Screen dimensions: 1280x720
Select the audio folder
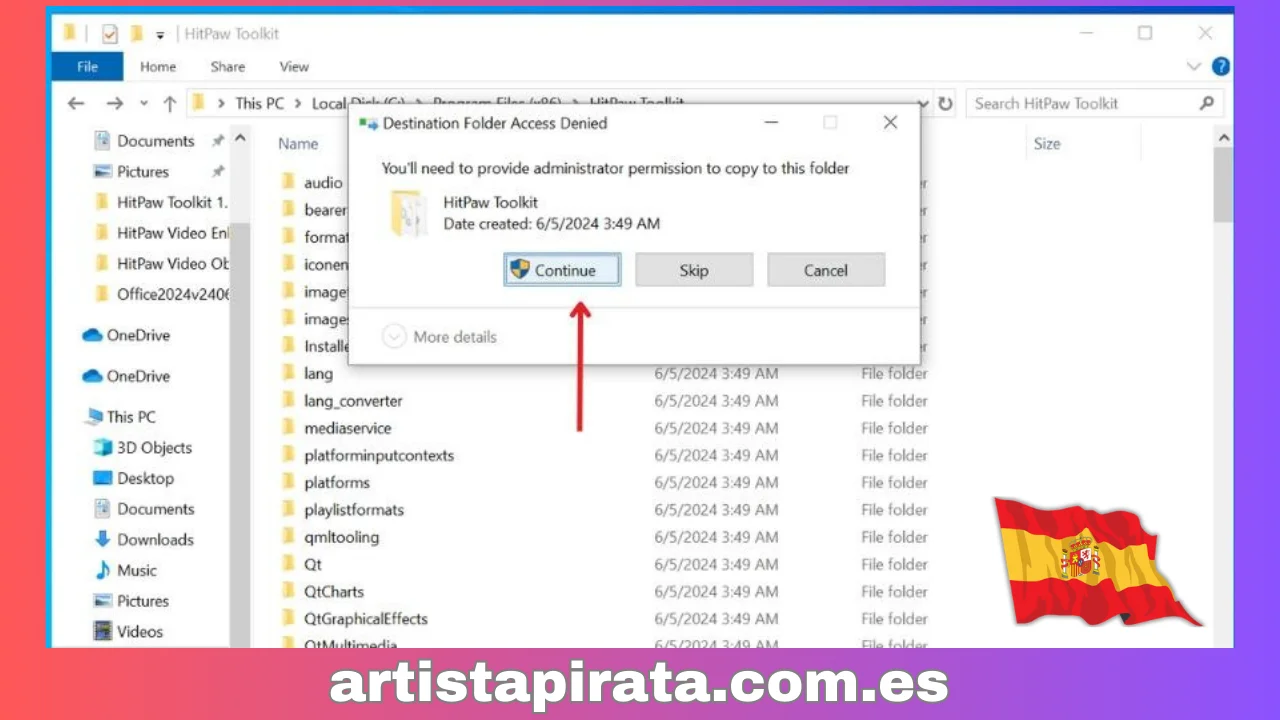click(x=323, y=183)
